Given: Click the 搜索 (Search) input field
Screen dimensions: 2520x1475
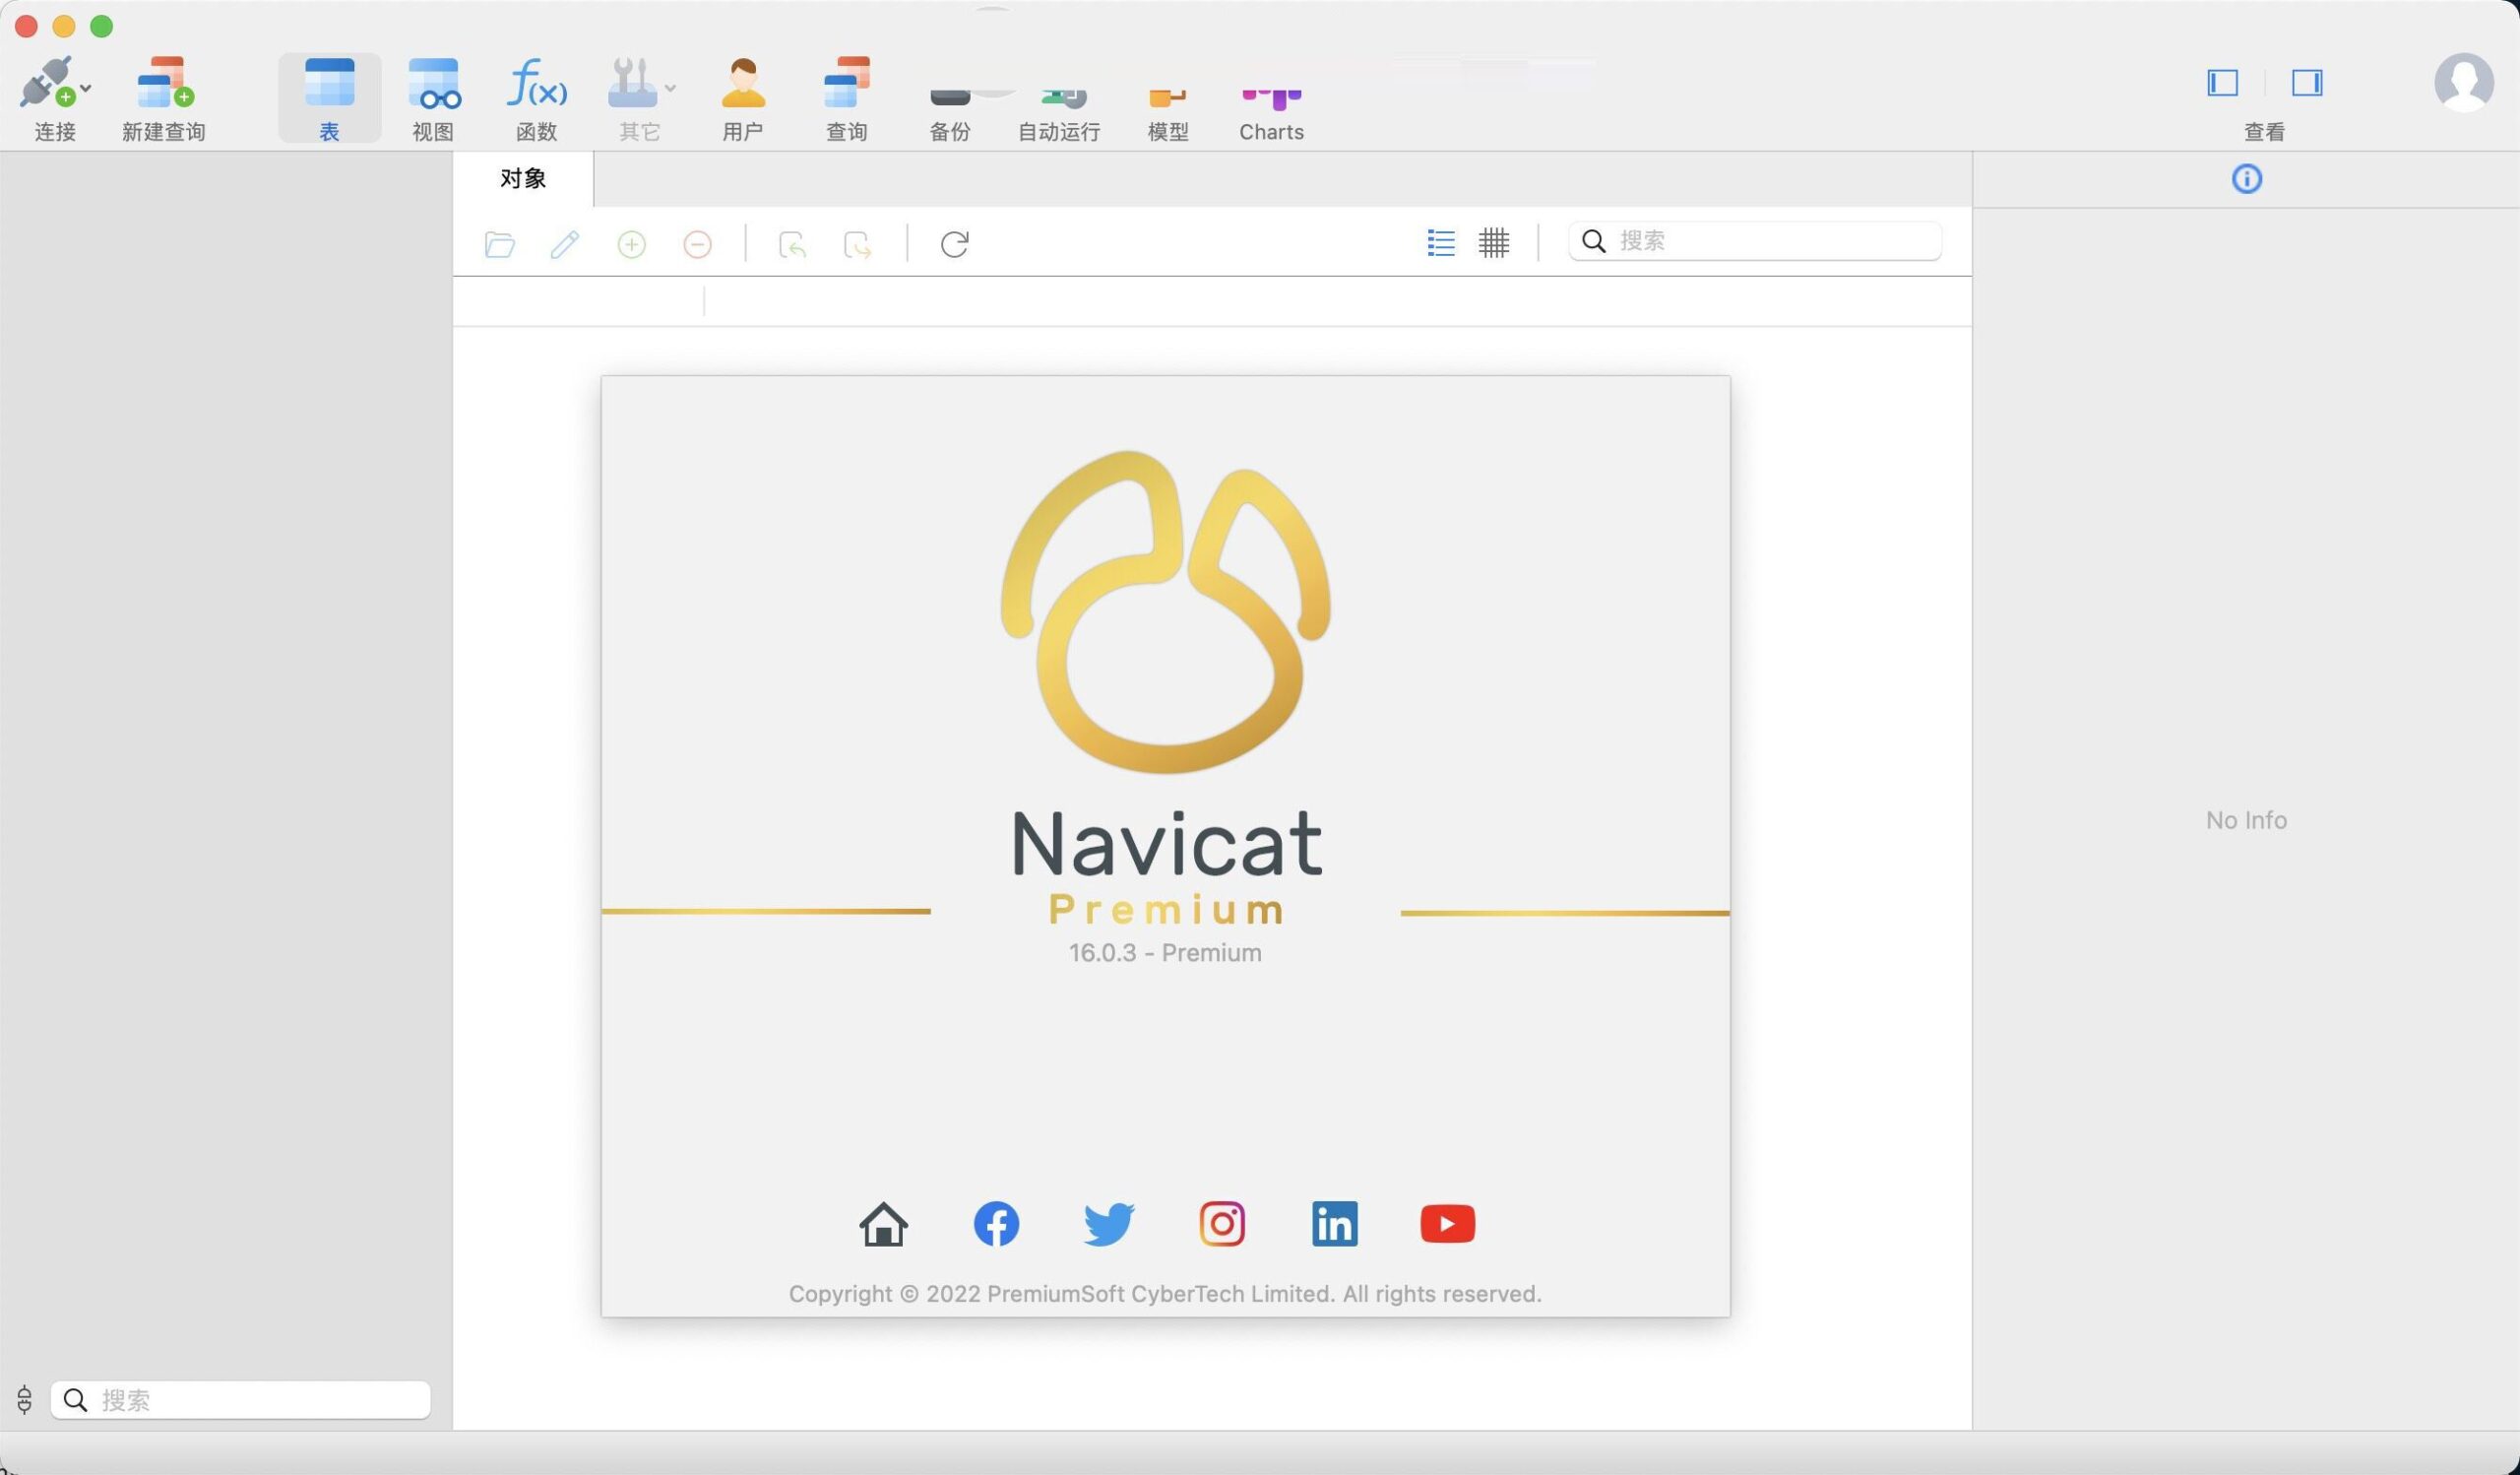Looking at the screenshot, I should pyautogui.click(x=1755, y=240).
